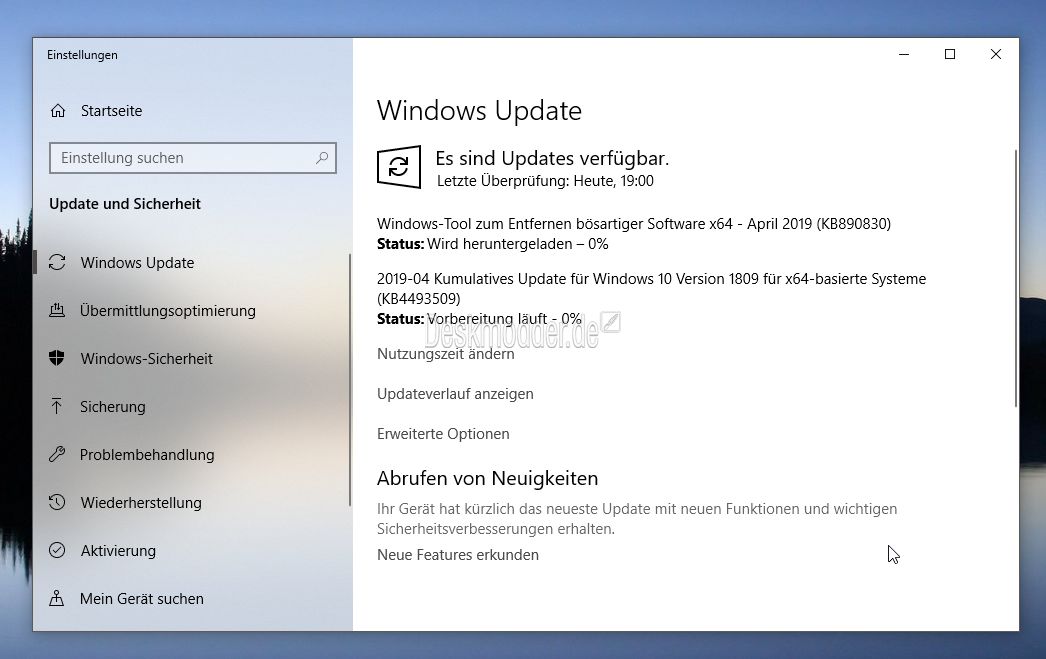Open Updateverlauf anzeigen

click(x=455, y=394)
